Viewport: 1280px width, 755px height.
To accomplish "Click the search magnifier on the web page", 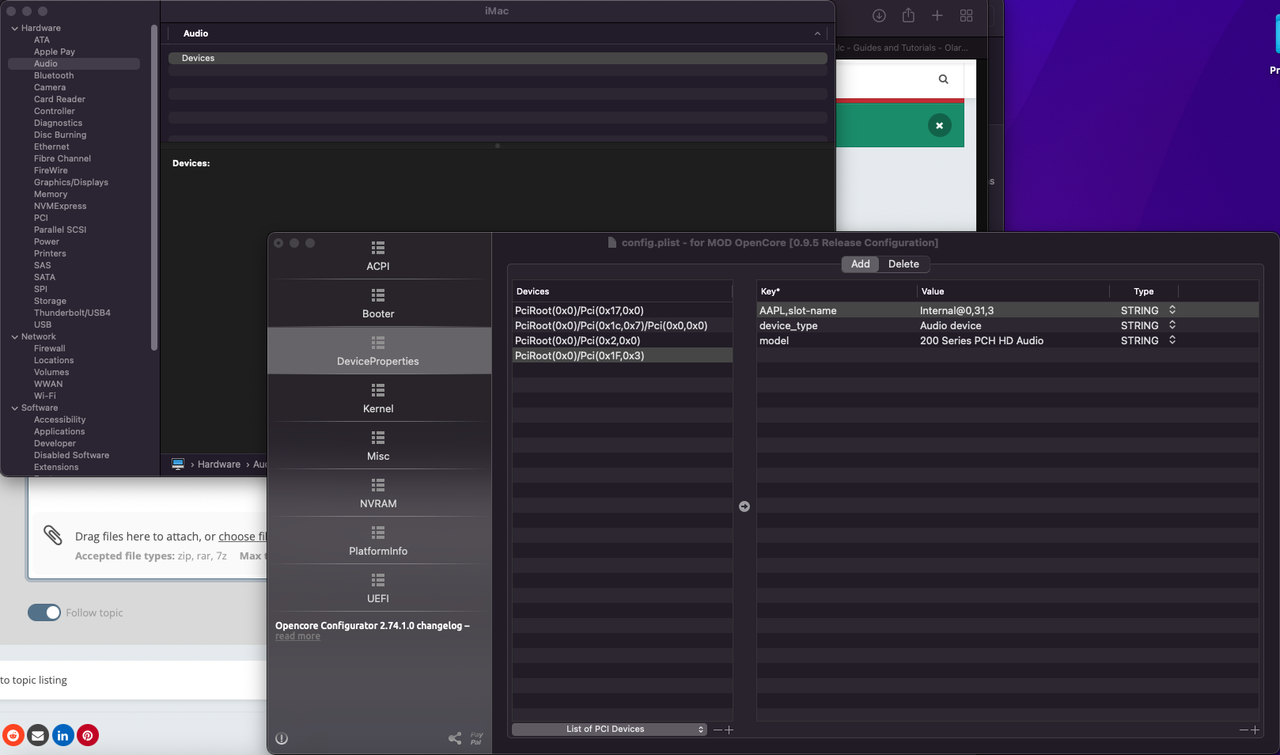I will (943, 79).
